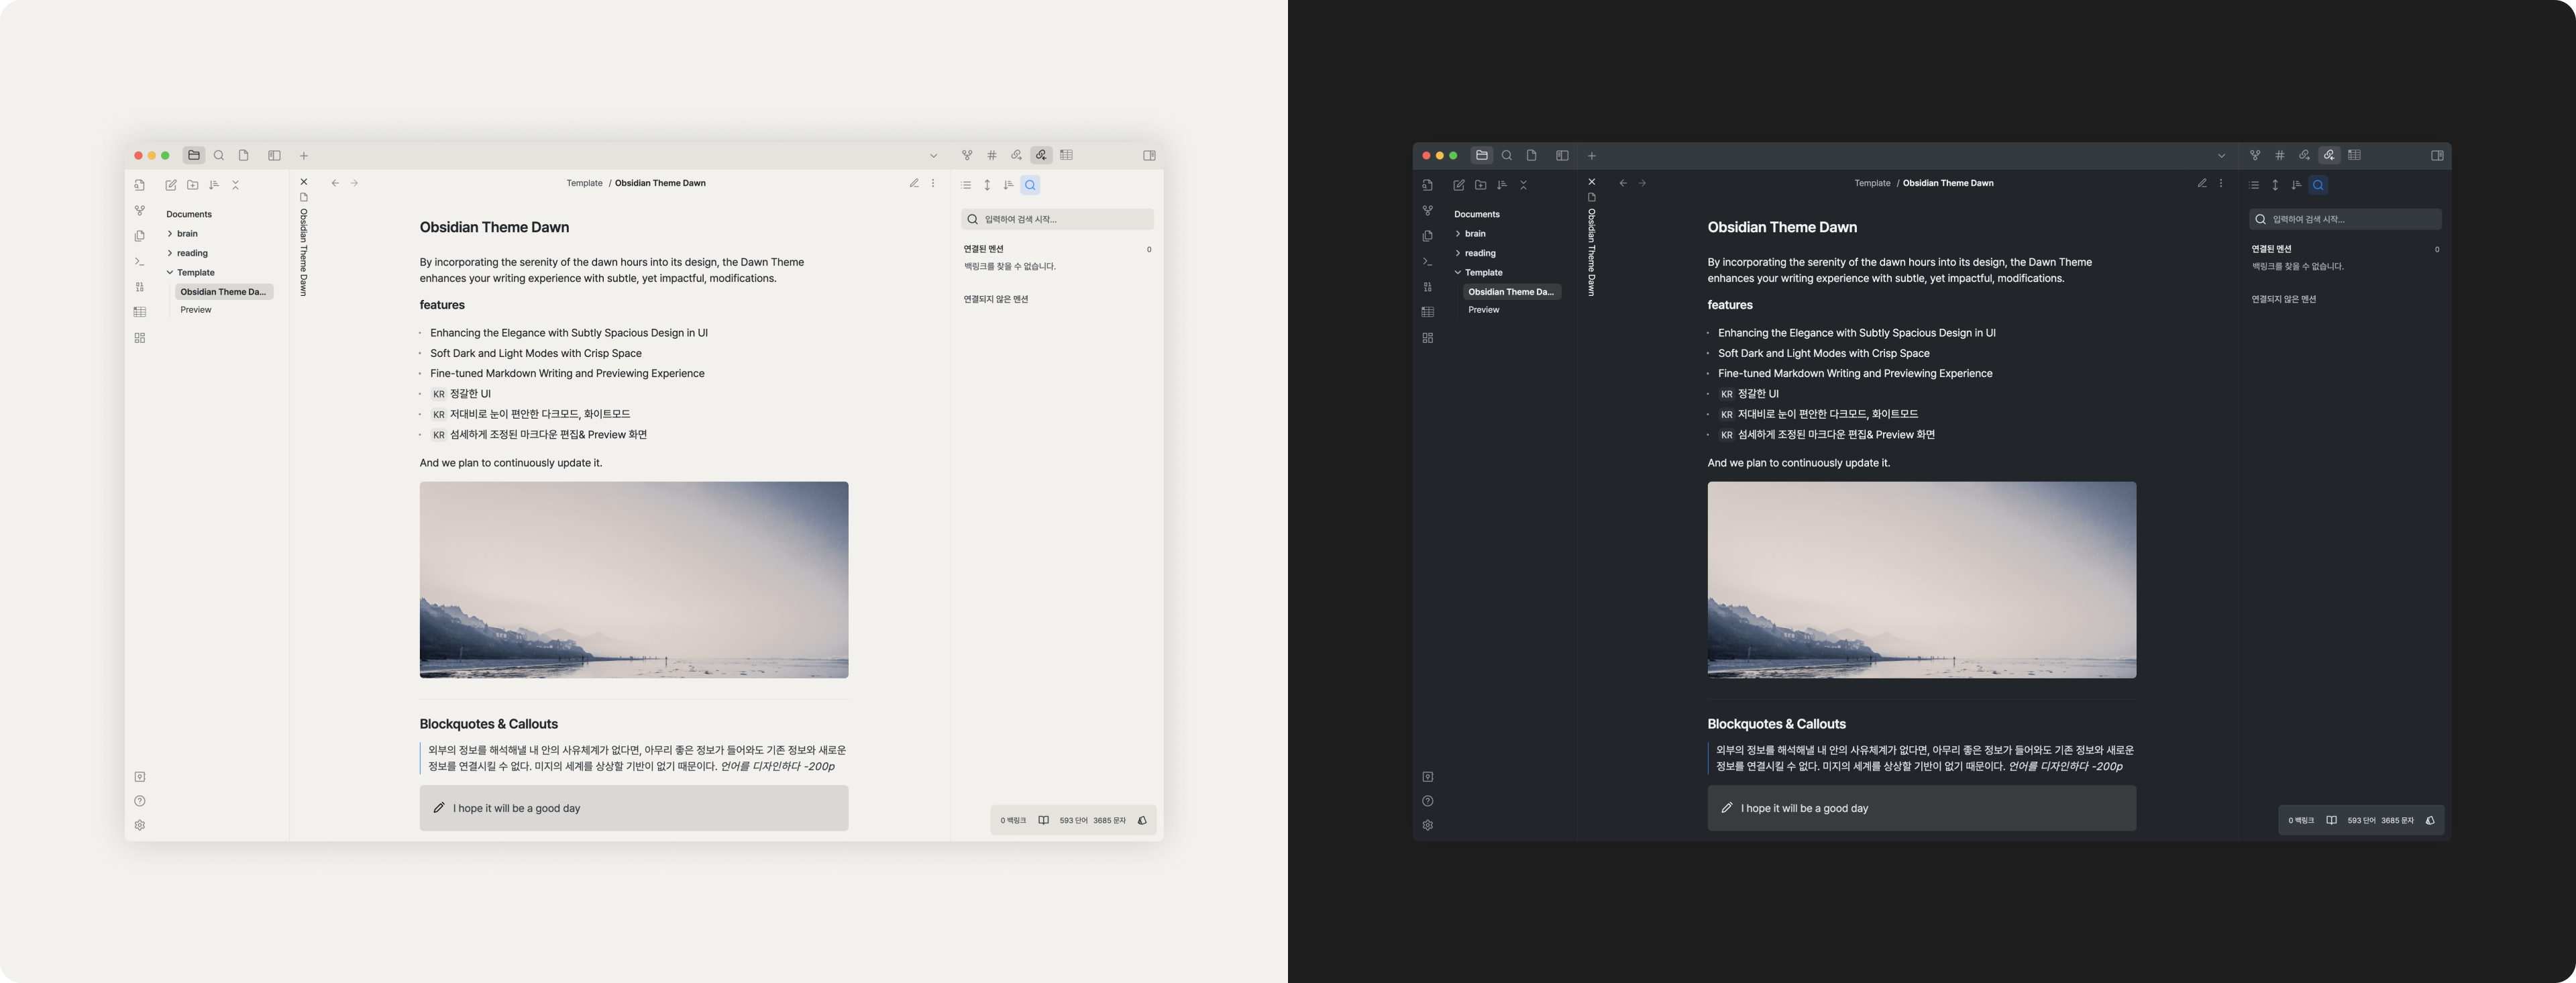Toggle left sidebar in light window
This screenshot has height=983, width=2576.
click(x=274, y=155)
